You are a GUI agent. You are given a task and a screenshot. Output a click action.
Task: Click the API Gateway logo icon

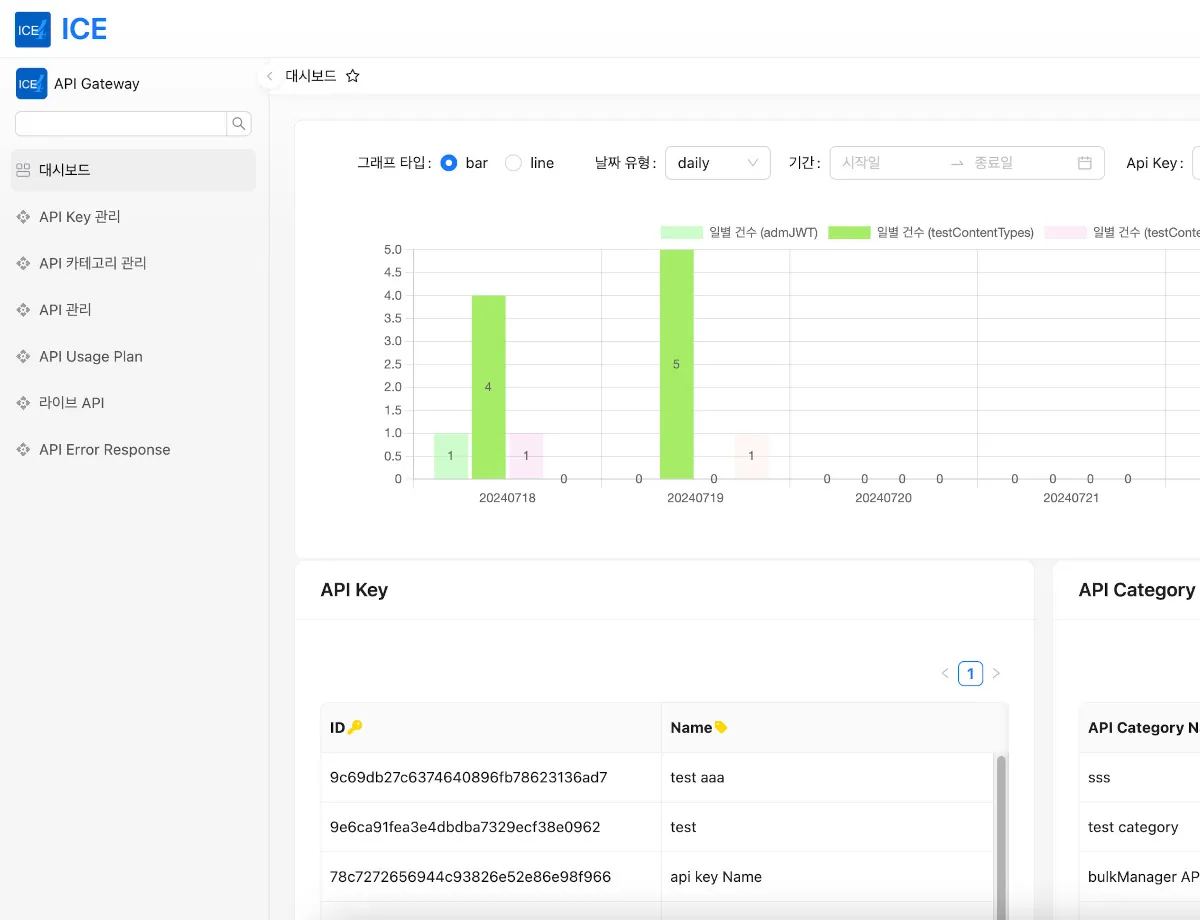[31, 84]
